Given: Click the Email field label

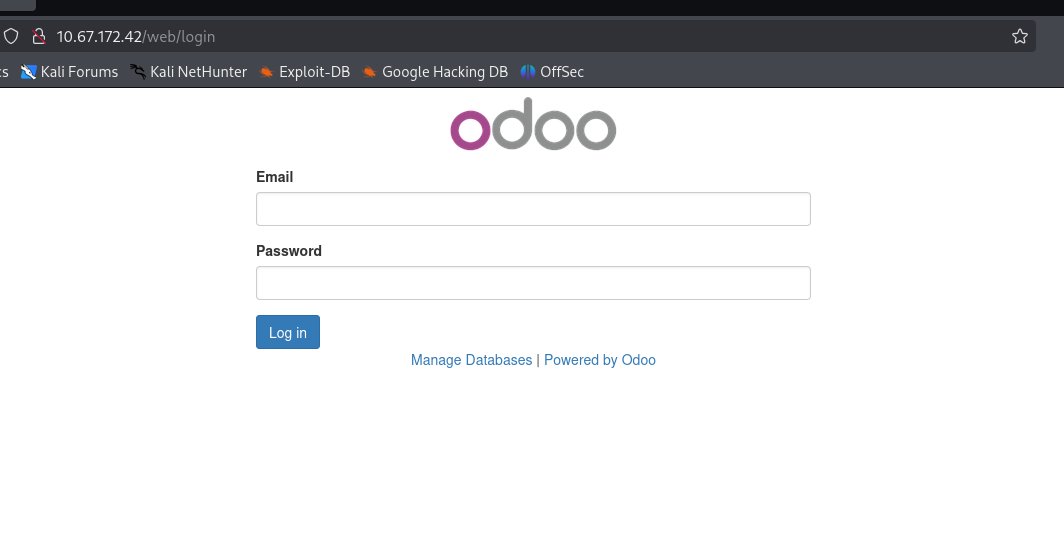Looking at the screenshot, I should point(275,177).
